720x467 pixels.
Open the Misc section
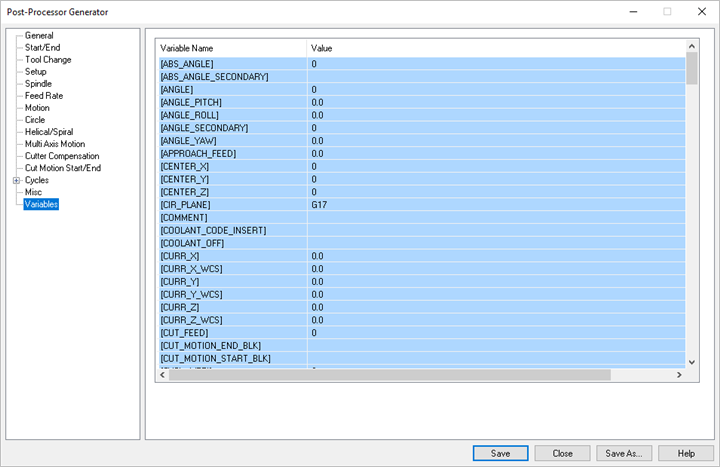tap(33, 192)
